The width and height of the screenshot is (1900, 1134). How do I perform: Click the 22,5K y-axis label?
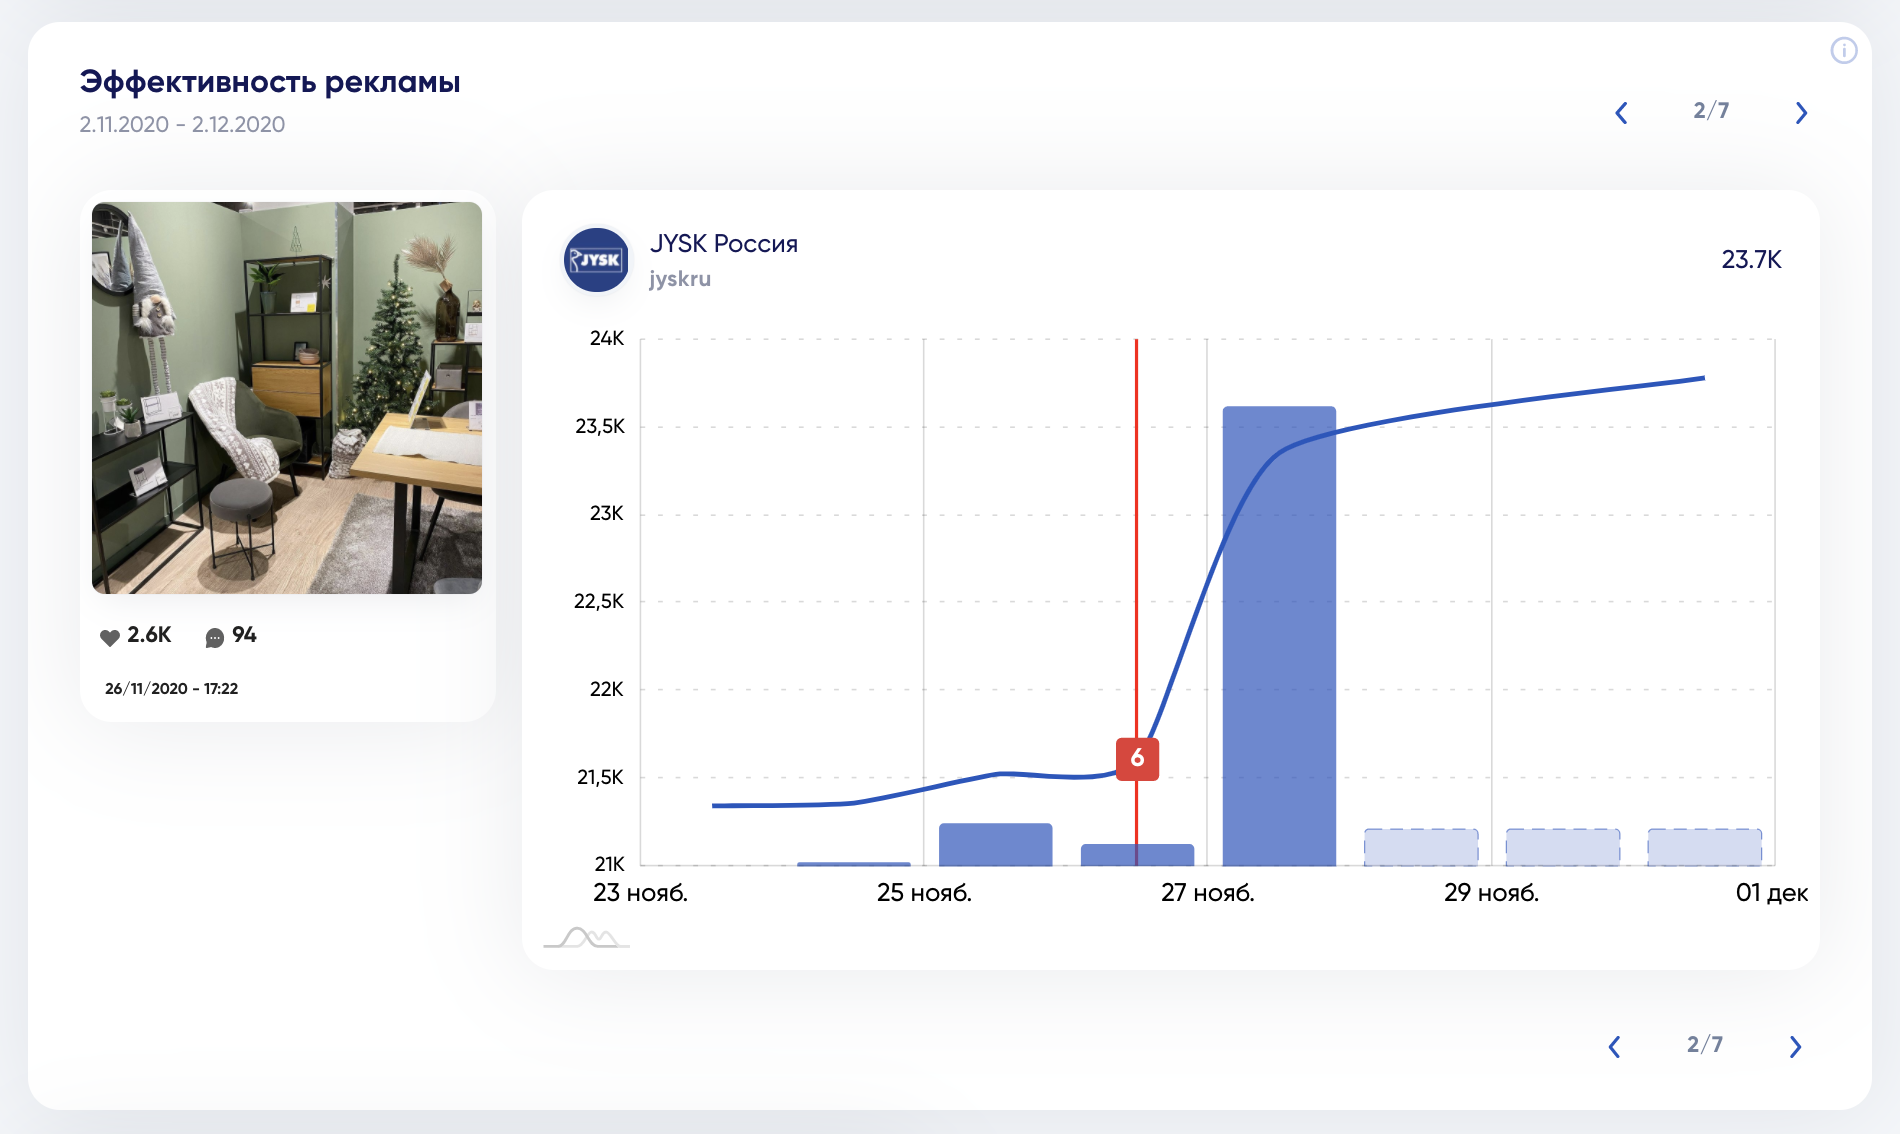(x=599, y=601)
